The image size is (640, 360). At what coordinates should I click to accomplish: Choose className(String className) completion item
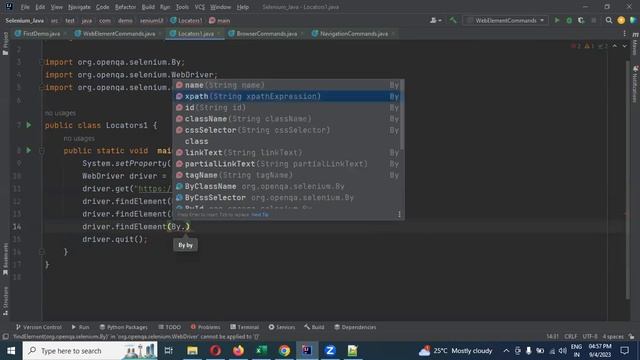[287, 119]
